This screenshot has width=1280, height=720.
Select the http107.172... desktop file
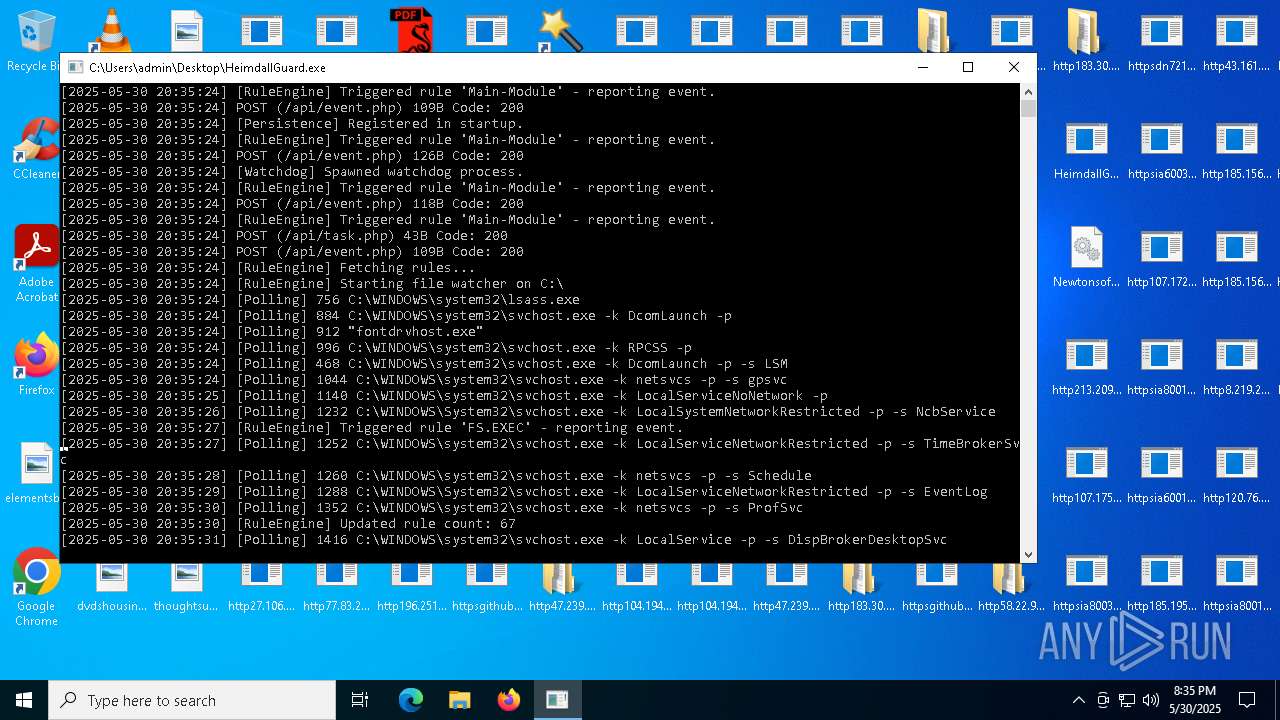point(1161,258)
